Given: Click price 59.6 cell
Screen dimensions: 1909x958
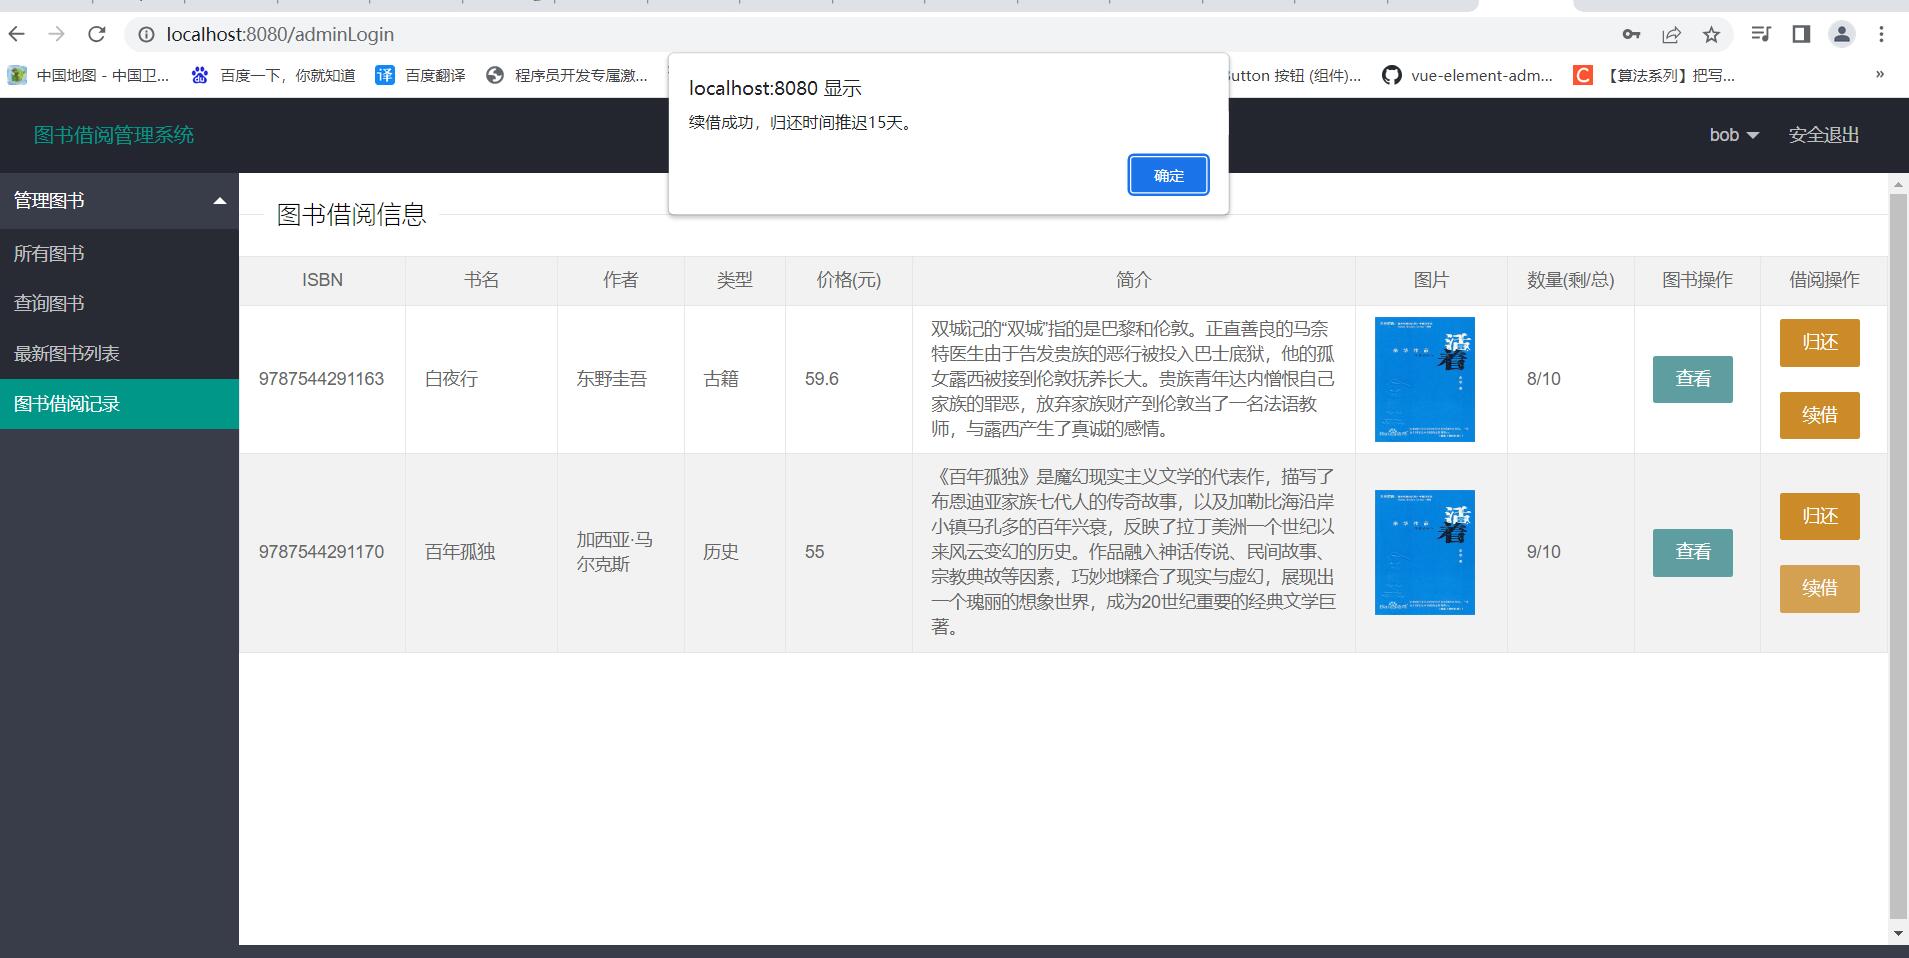Looking at the screenshot, I should point(849,379).
